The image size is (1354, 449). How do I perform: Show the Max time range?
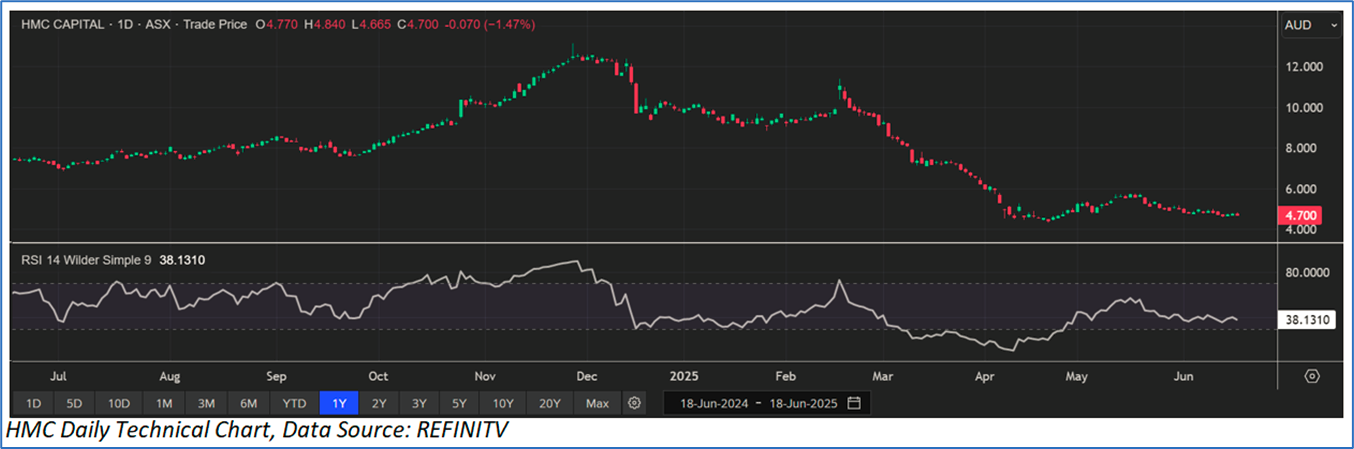[x=597, y=403]
